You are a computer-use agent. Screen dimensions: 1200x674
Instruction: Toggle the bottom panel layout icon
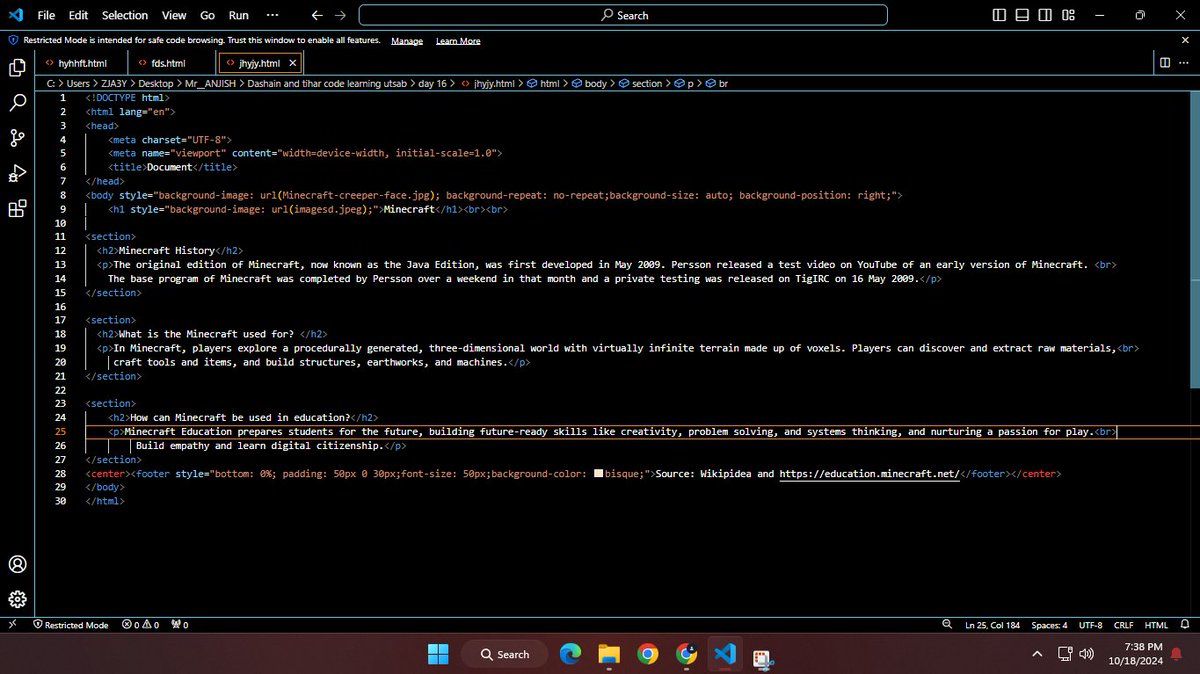pyautogui.click(x=1022, y=15)
